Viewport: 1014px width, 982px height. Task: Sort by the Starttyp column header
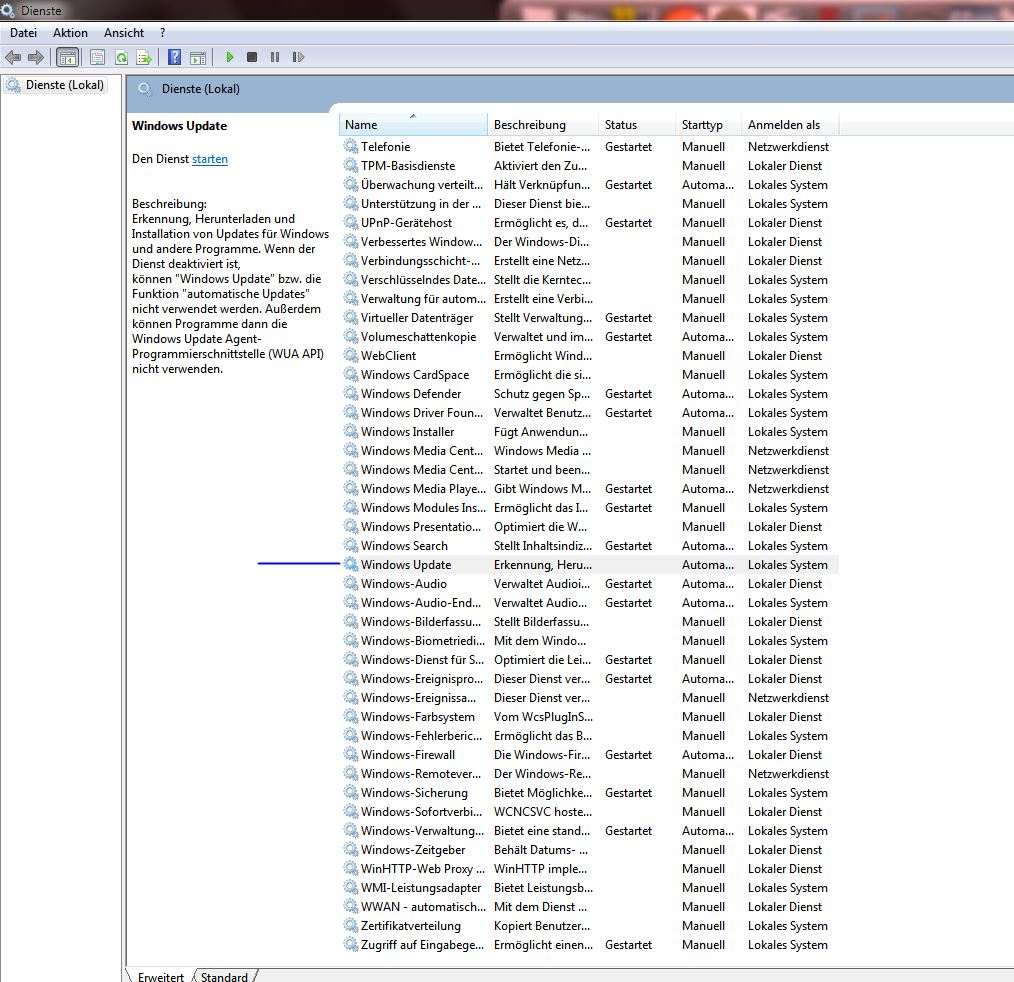709,125
